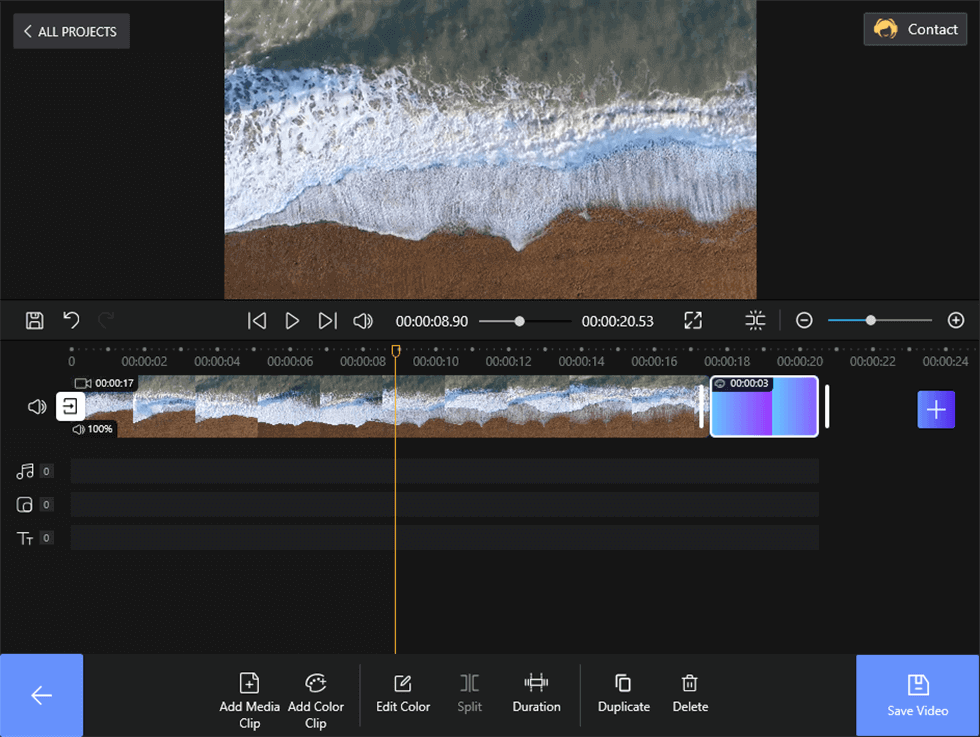The width and height of the screenshot is (980, 737).
Task: Open the Contact support button
Action: (x=915, y=29)
